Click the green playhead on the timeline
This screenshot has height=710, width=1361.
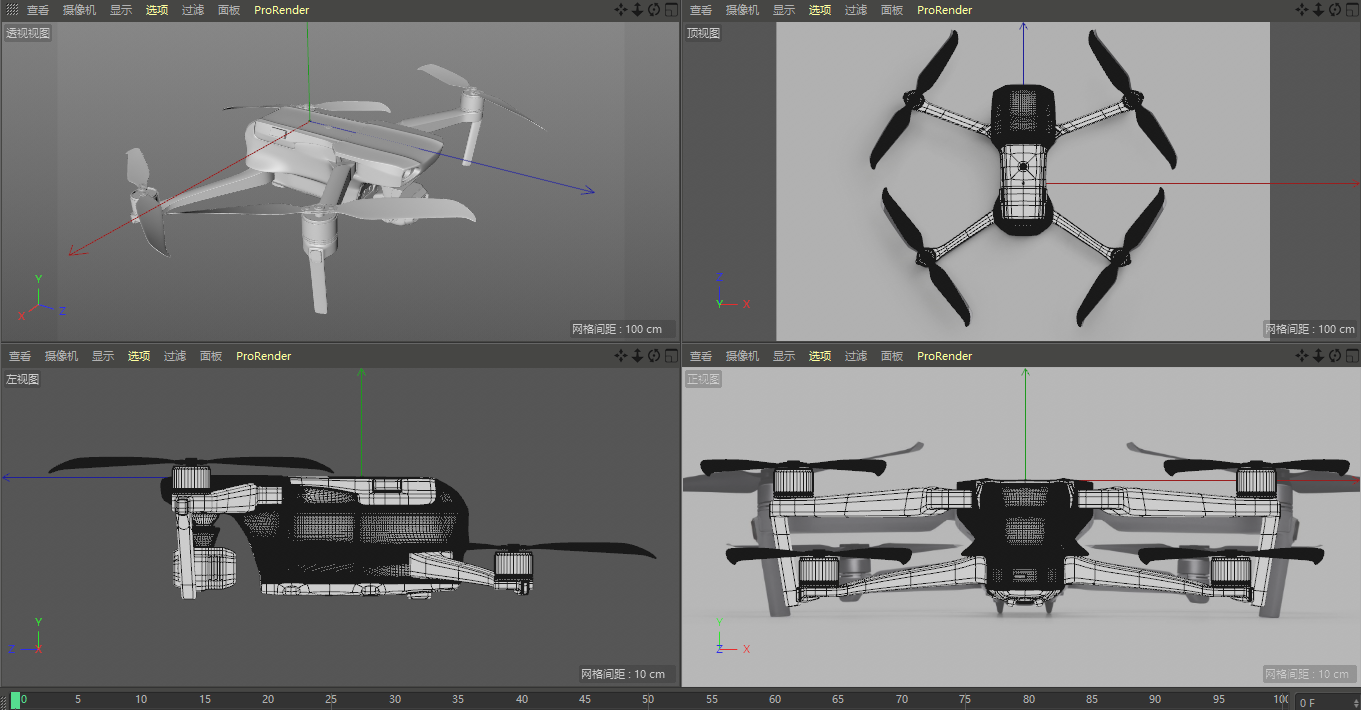pyautogui.click(x=16, y=700)
